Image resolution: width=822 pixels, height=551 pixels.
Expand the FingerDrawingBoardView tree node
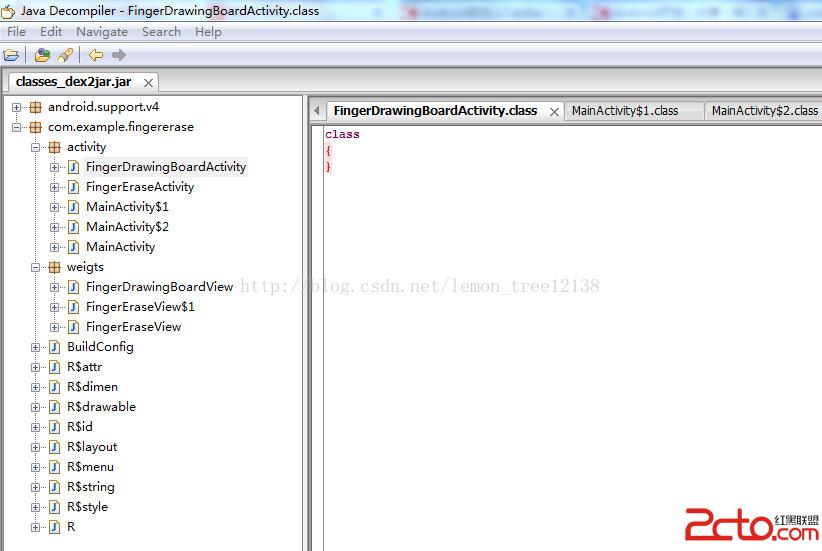pyautogui.click(x=55, y=287)
